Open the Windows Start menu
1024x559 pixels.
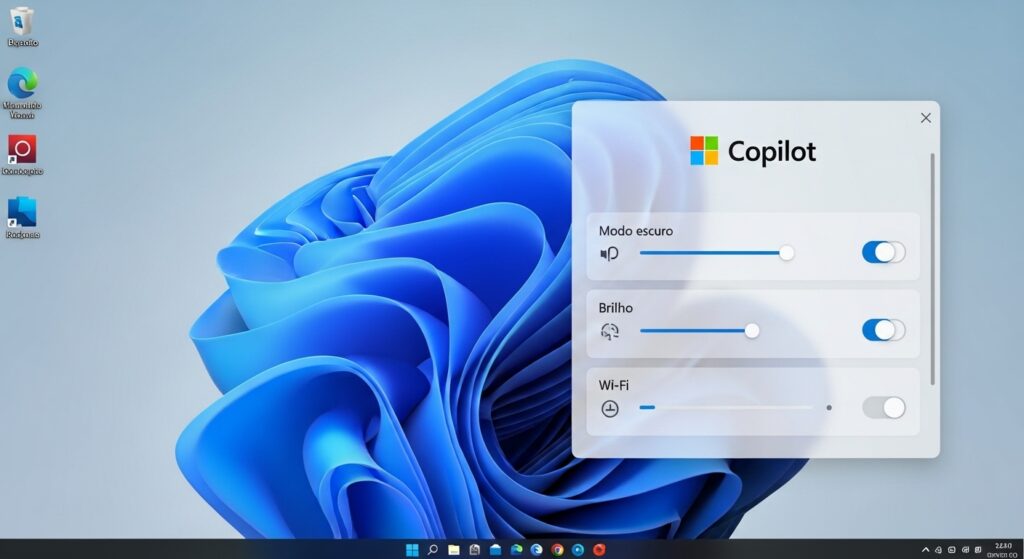[412, 550]
